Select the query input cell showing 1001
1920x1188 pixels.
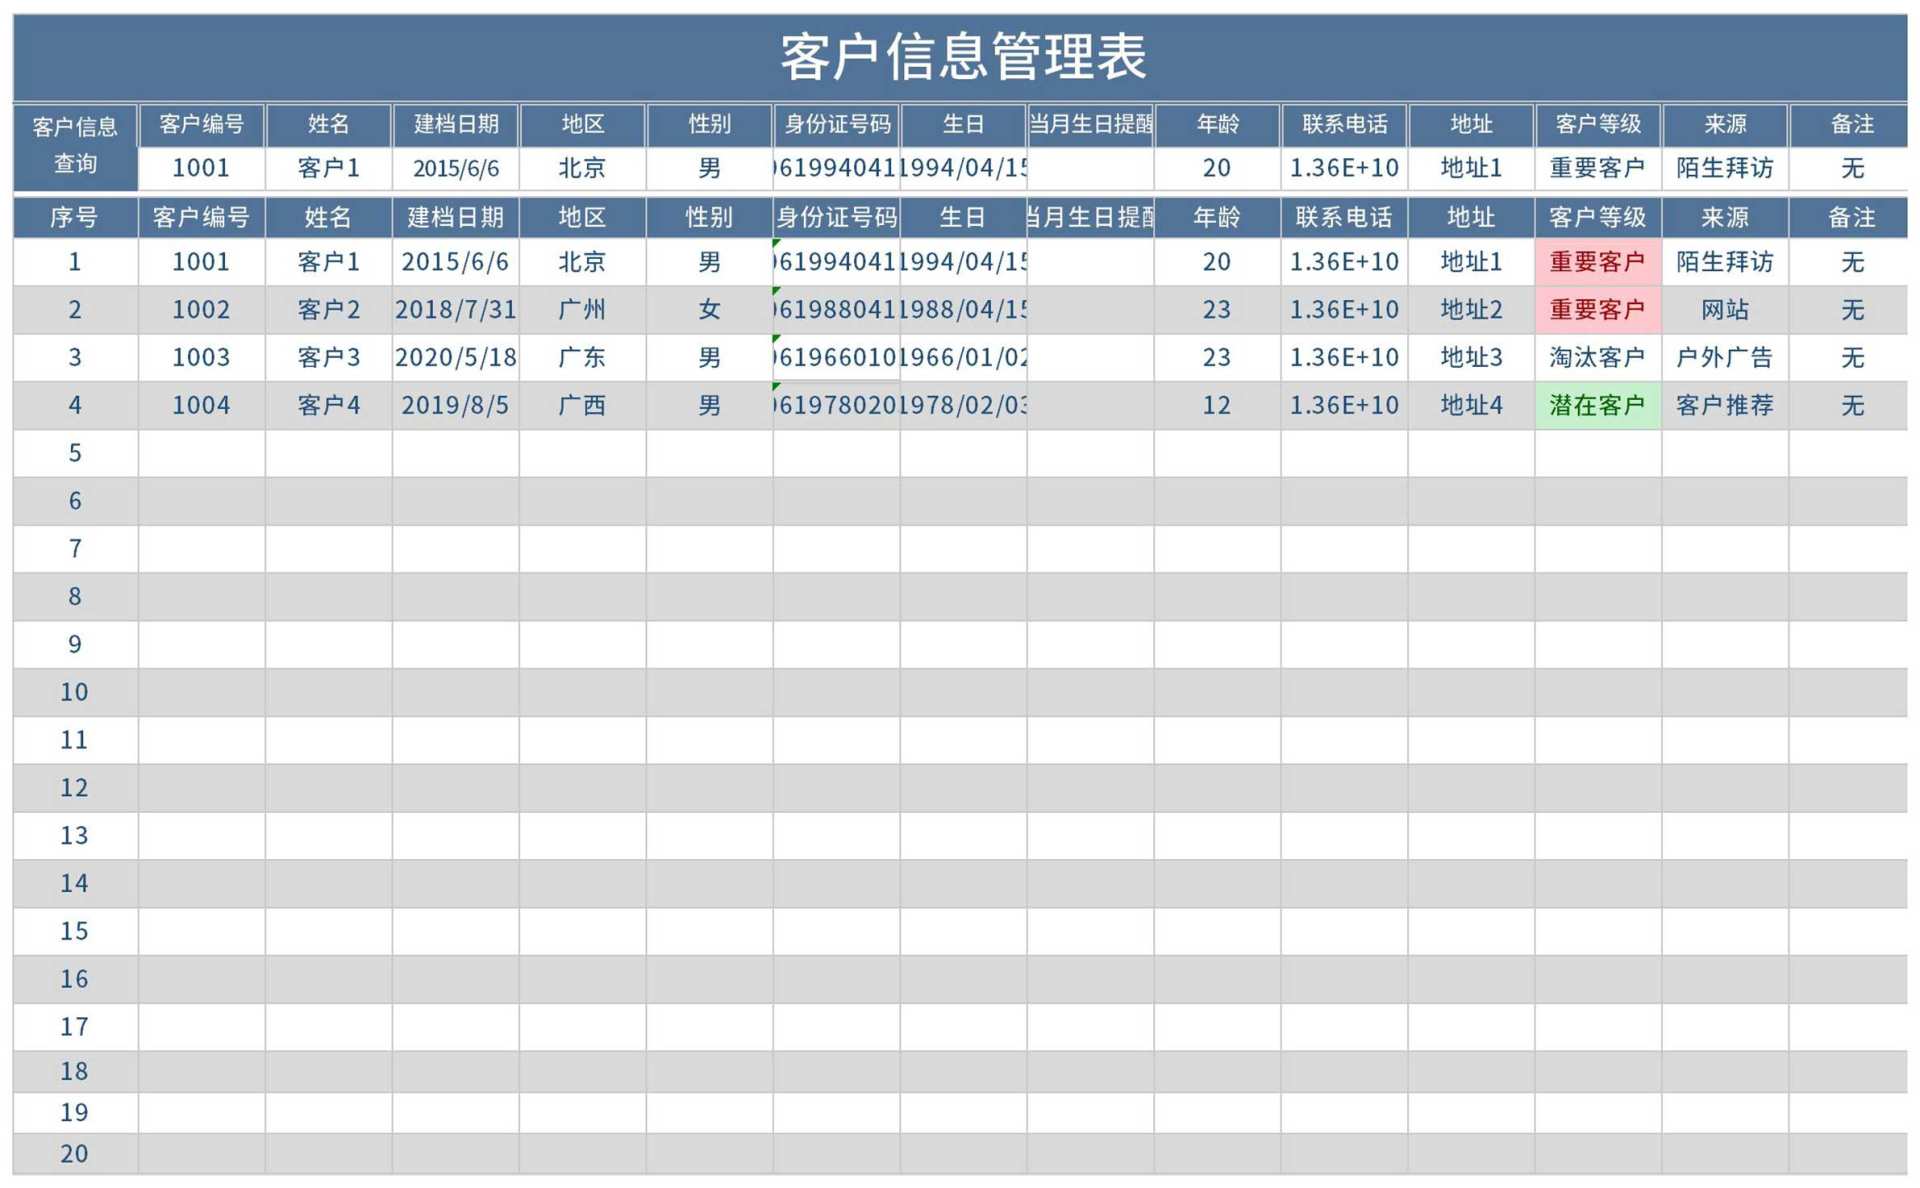coord(200,168)
